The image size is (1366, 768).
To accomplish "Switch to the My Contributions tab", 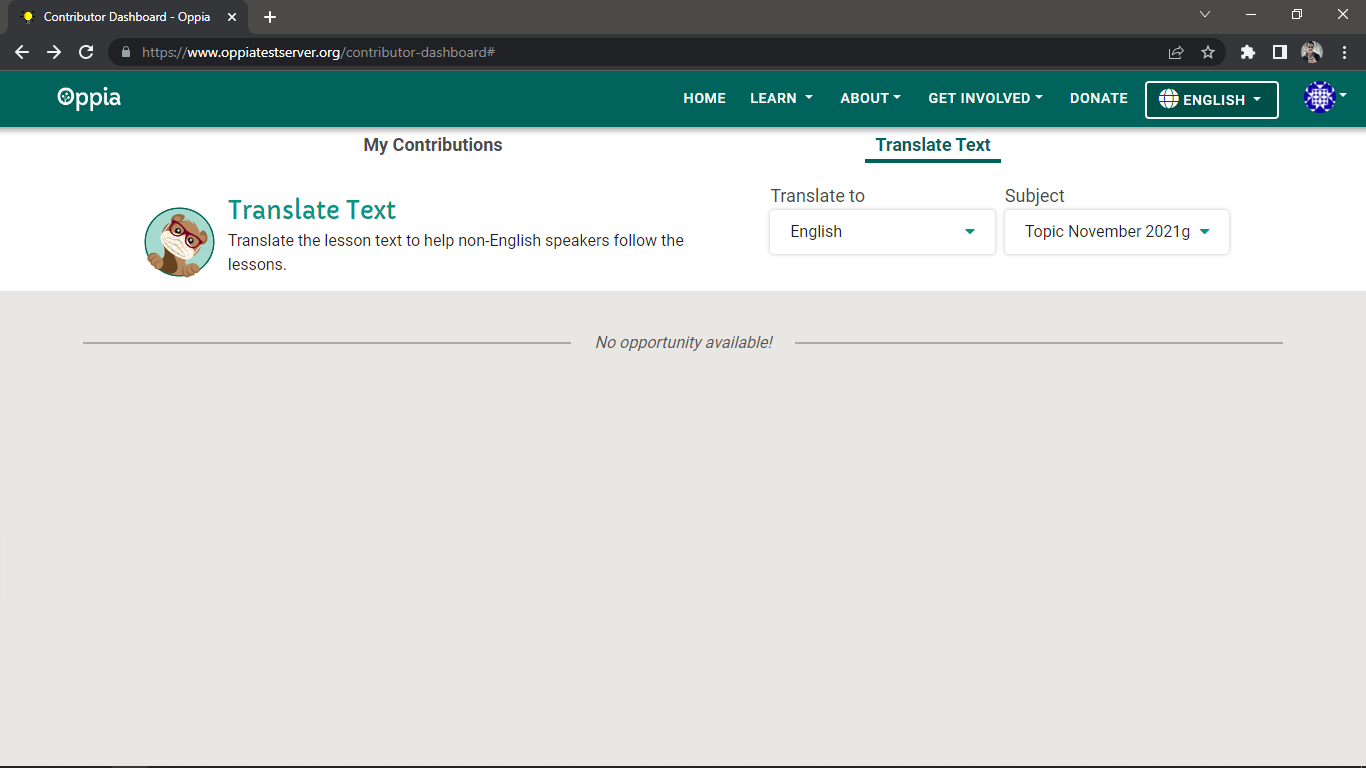I will [x=433, y=145].
